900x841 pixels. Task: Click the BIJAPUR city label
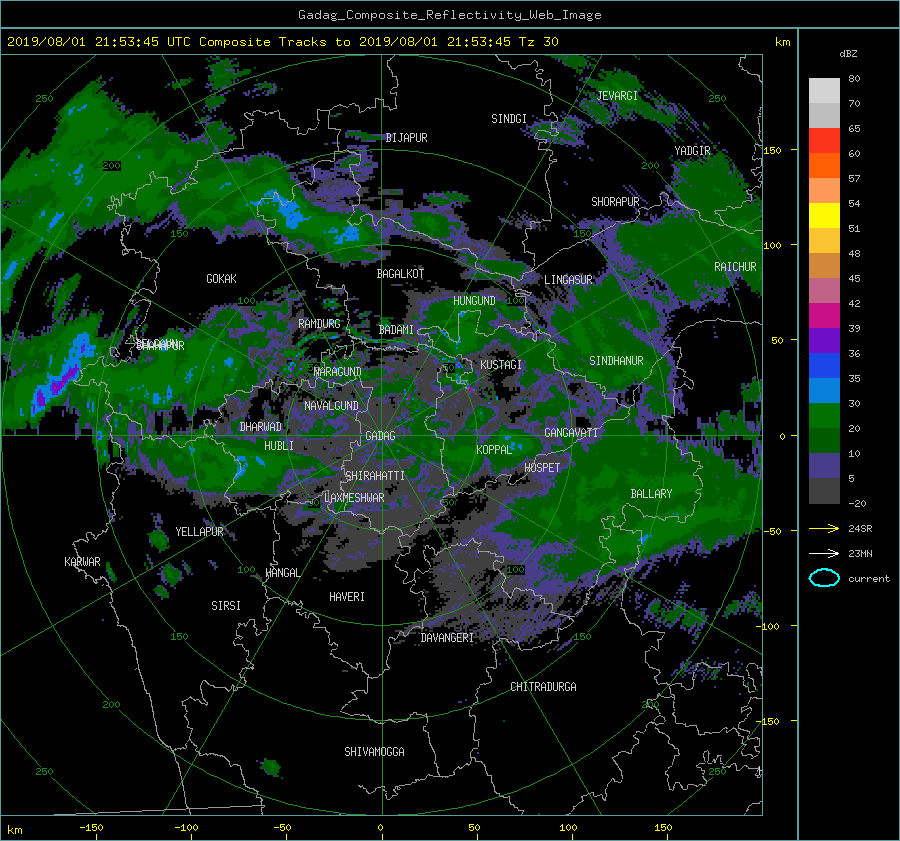coord(406,138)
